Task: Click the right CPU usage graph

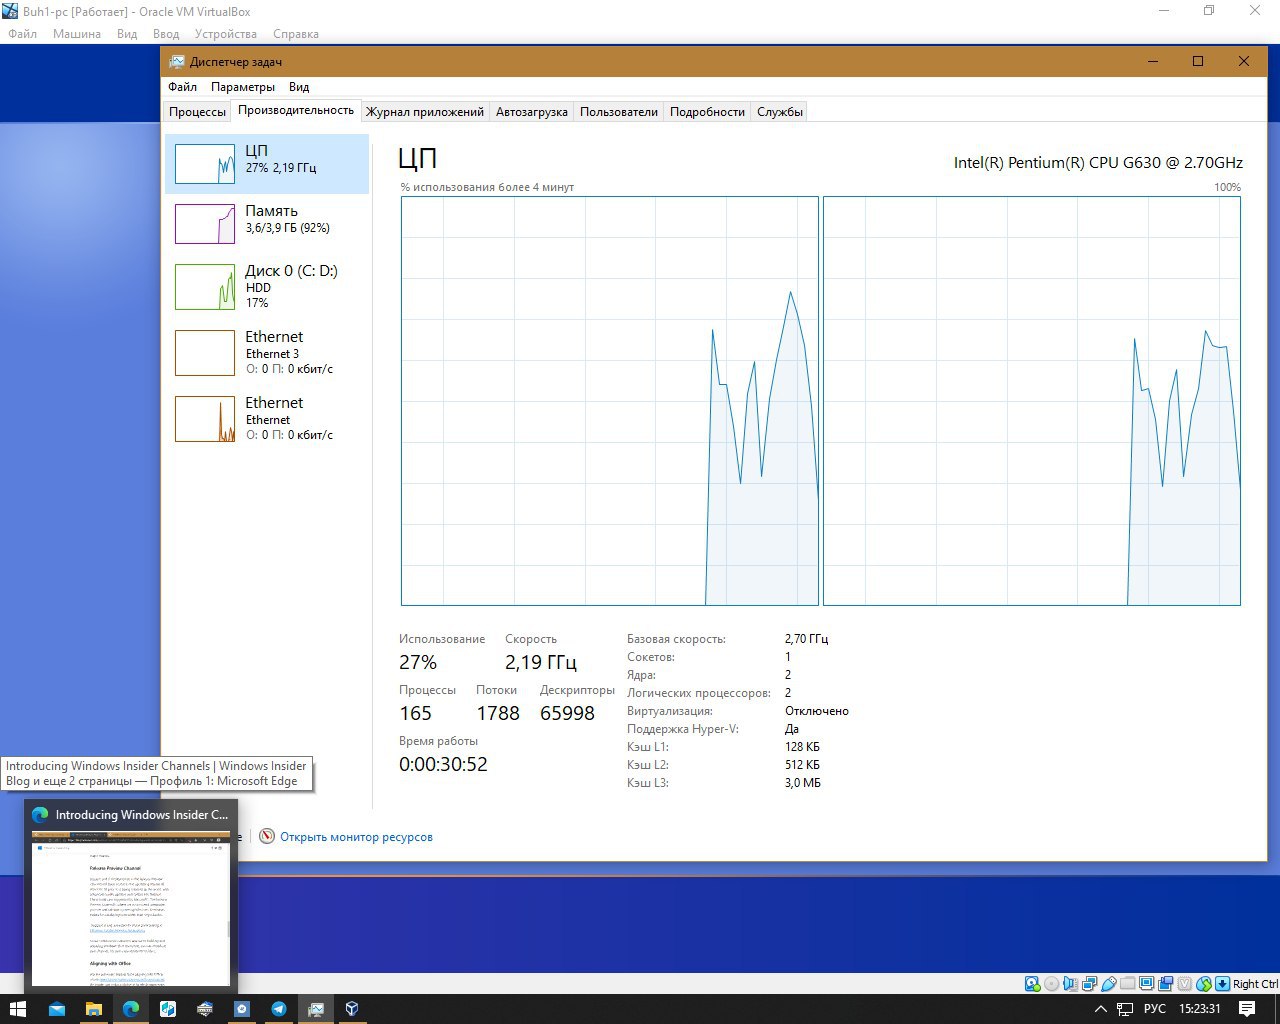Action: tap(1032, 401)
